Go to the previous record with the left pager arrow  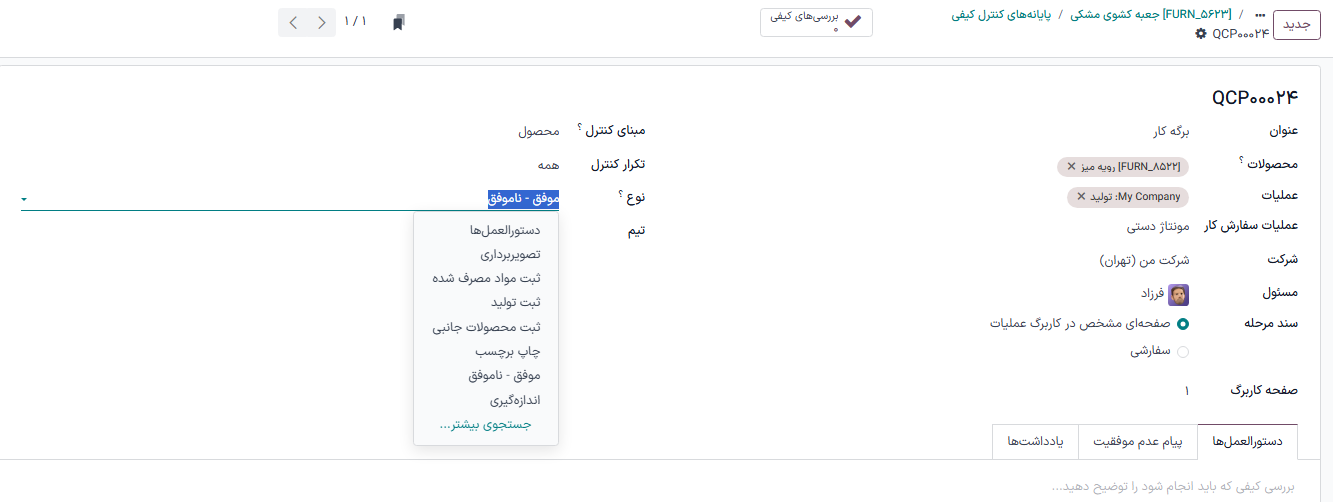pos(293,22)
